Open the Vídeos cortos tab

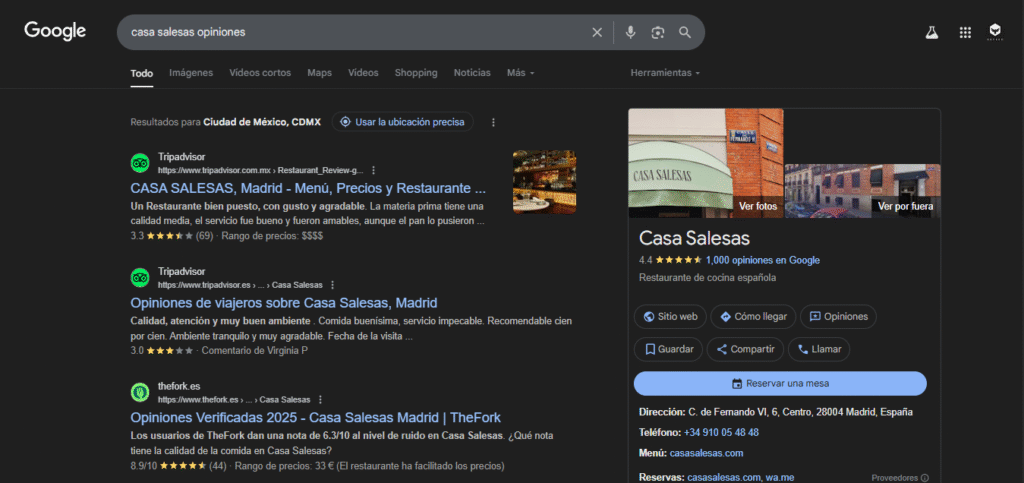point(260,73)
